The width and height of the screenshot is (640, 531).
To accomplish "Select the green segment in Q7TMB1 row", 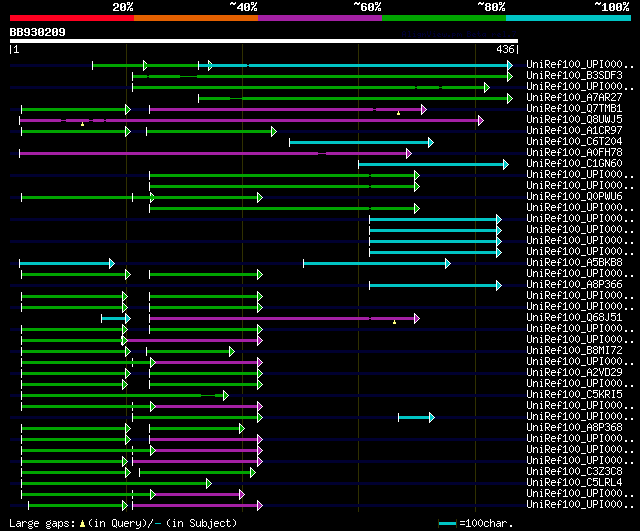I will (76, 109).
